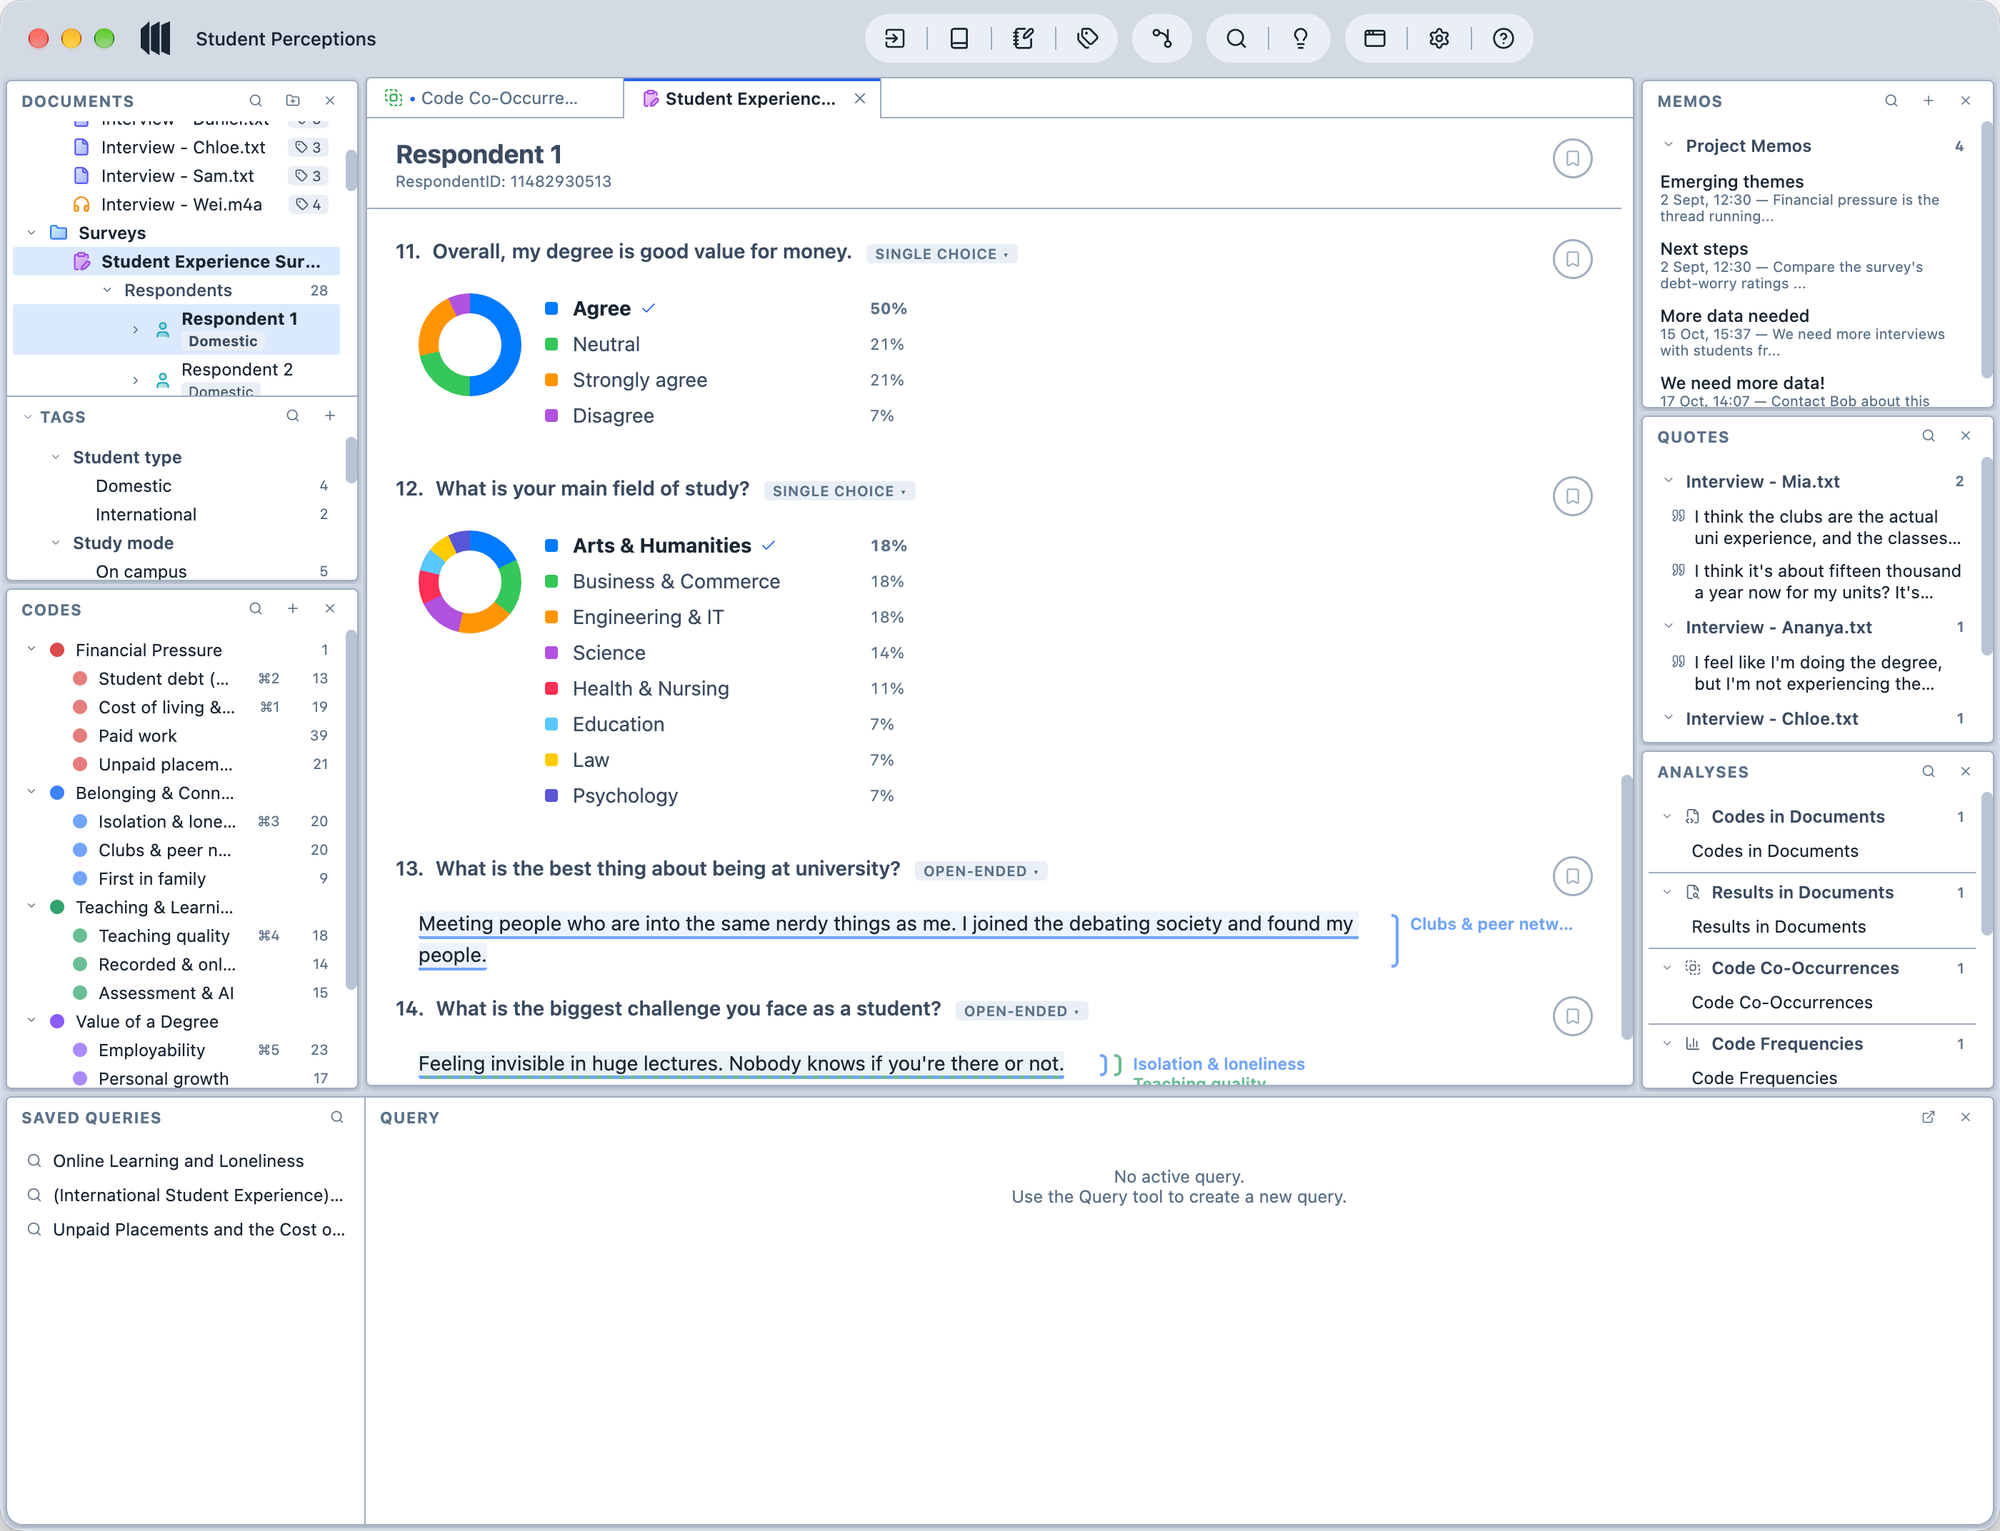Pop out the Query panel

pos(1928,1118)
